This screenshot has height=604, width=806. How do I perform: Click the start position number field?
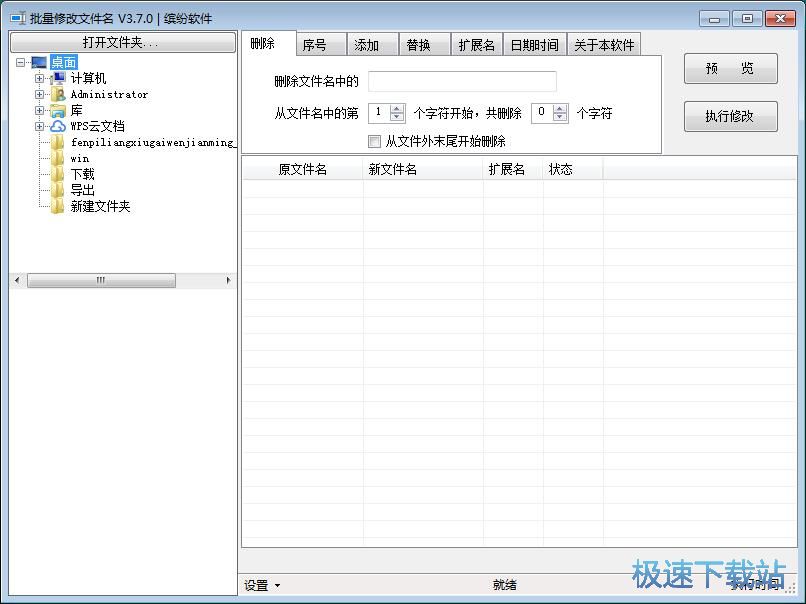click(379, 113)
